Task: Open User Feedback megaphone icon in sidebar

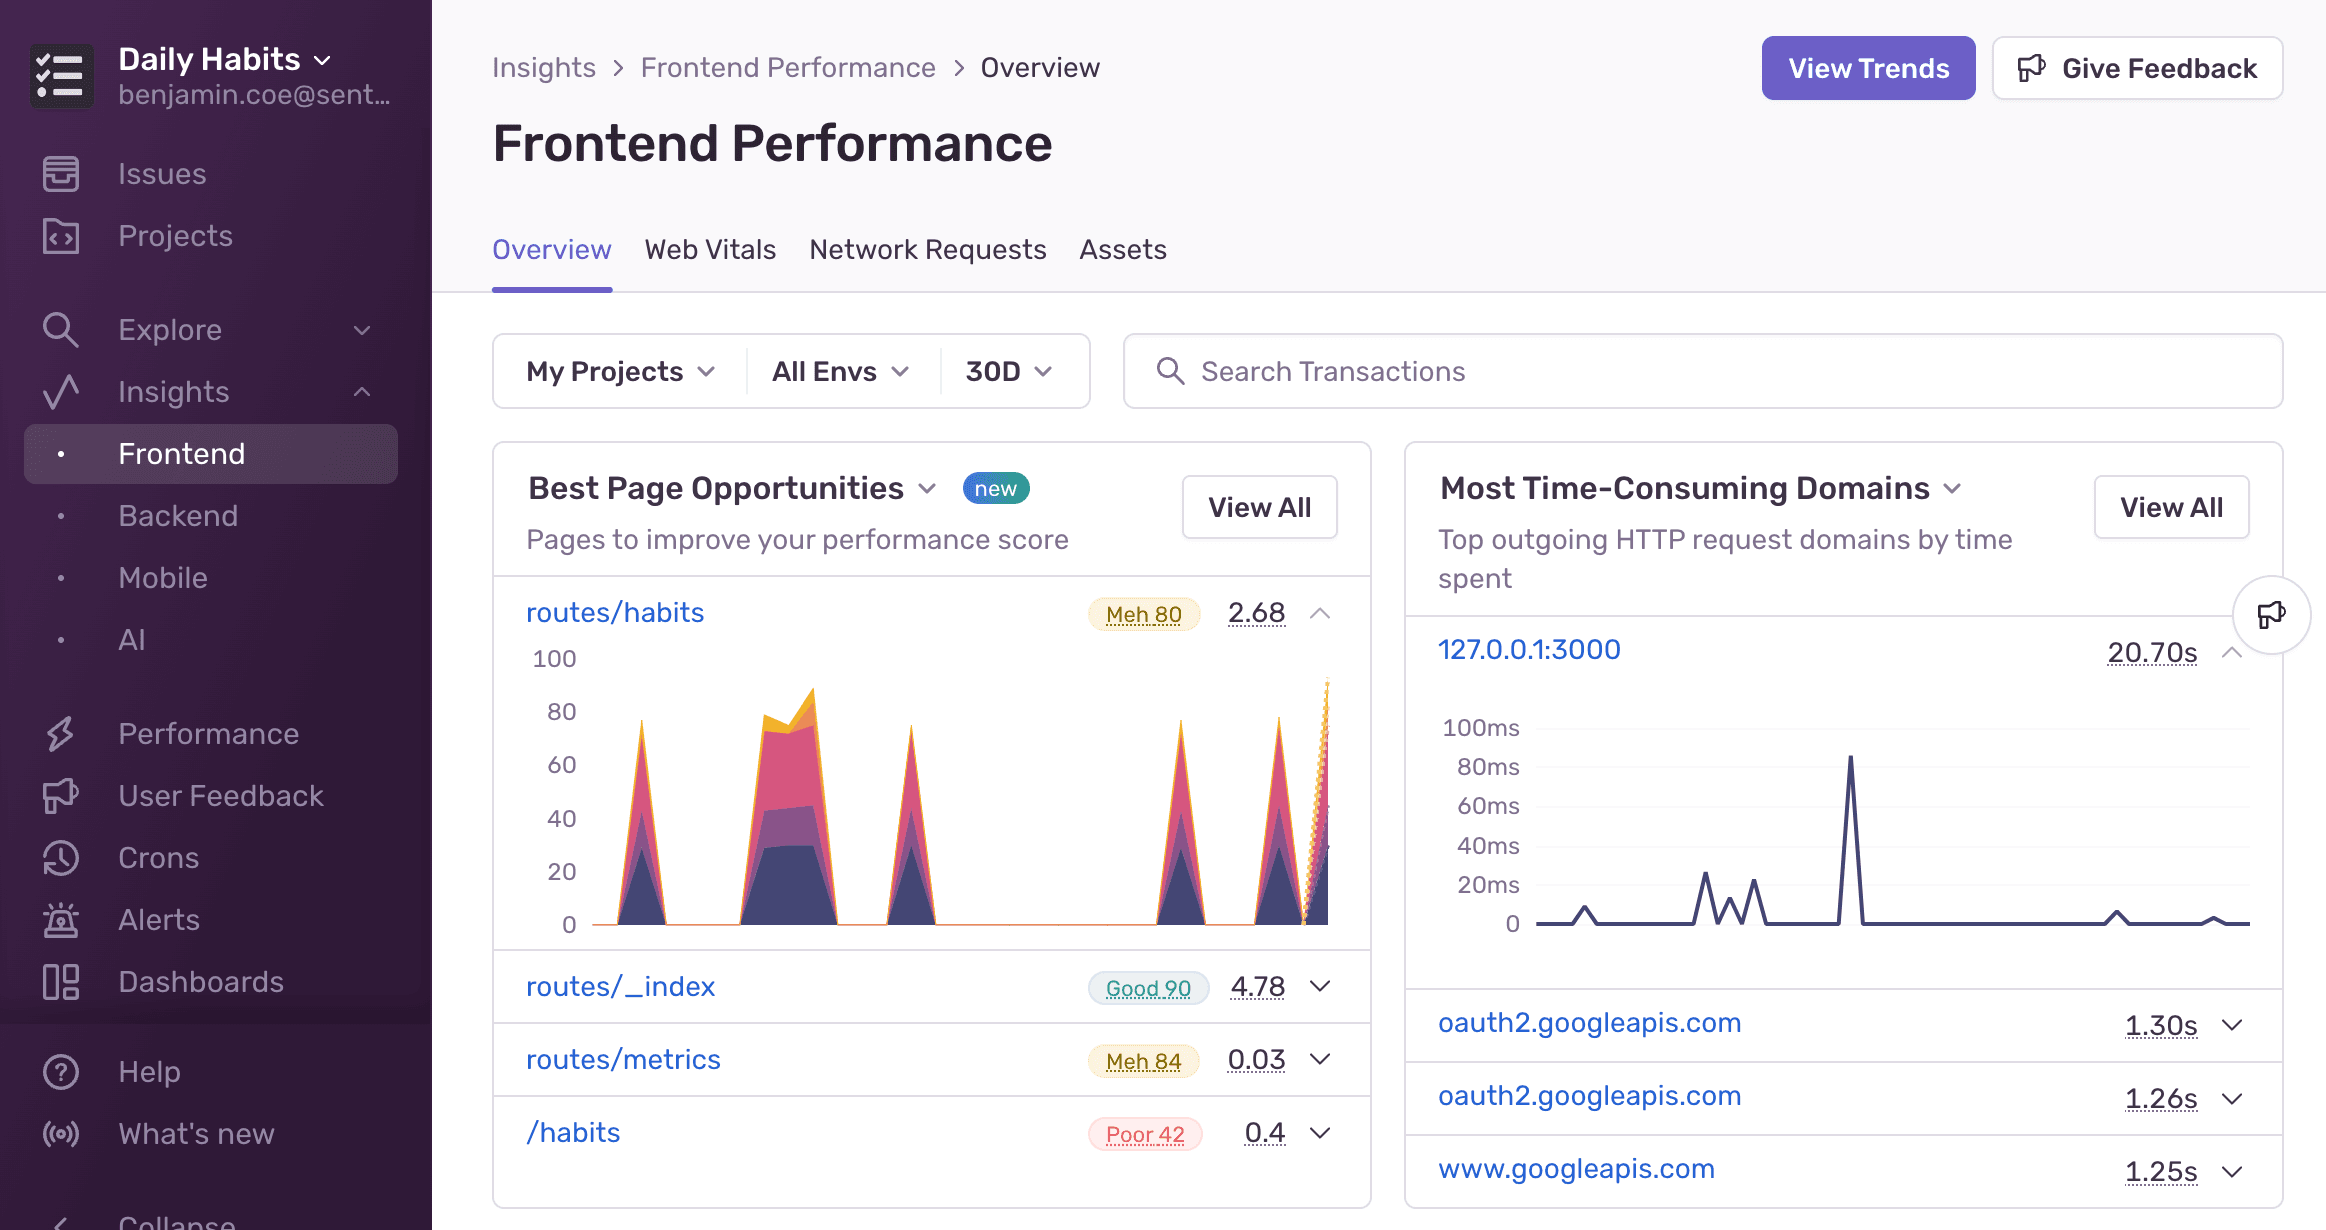Action: coord(61,796)
